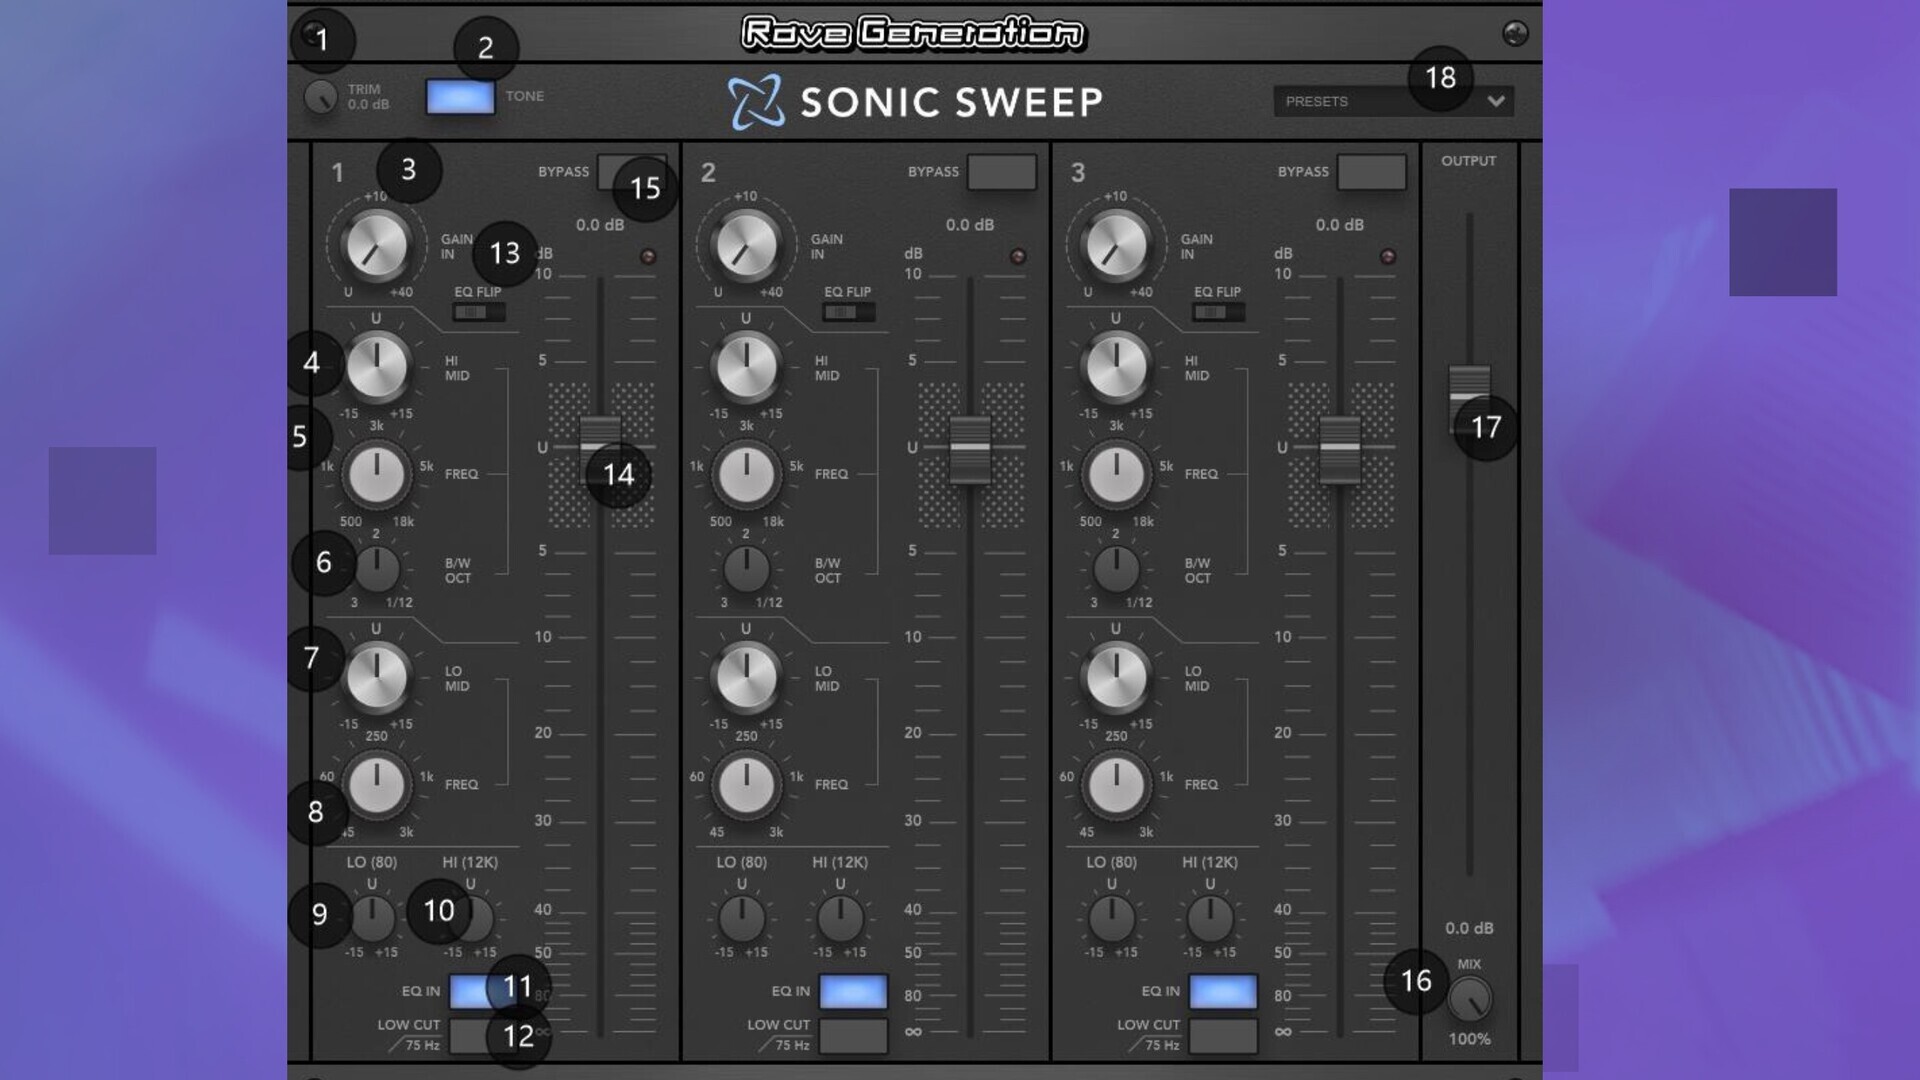
Task: Click channel 2 HI MID FREQ knob
Action: [746, 475]
